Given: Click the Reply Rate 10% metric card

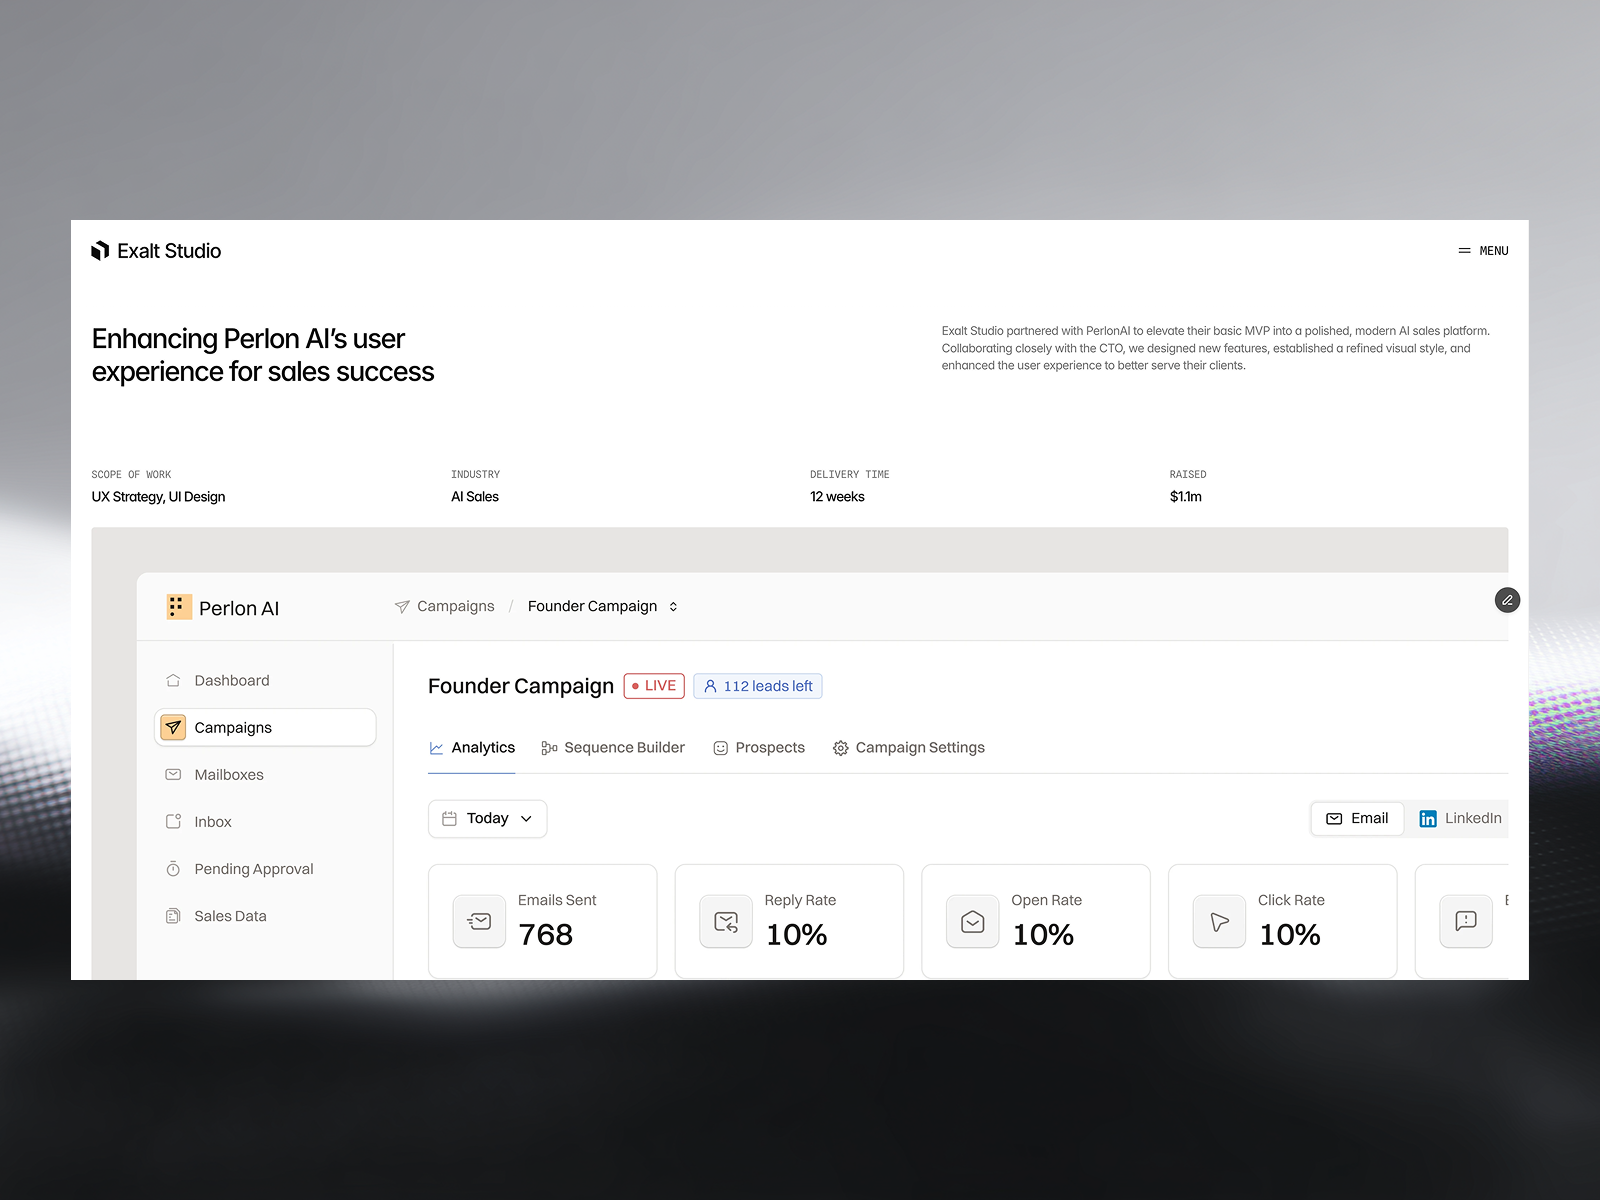Looking at the screenshot, I should point(789,920).
